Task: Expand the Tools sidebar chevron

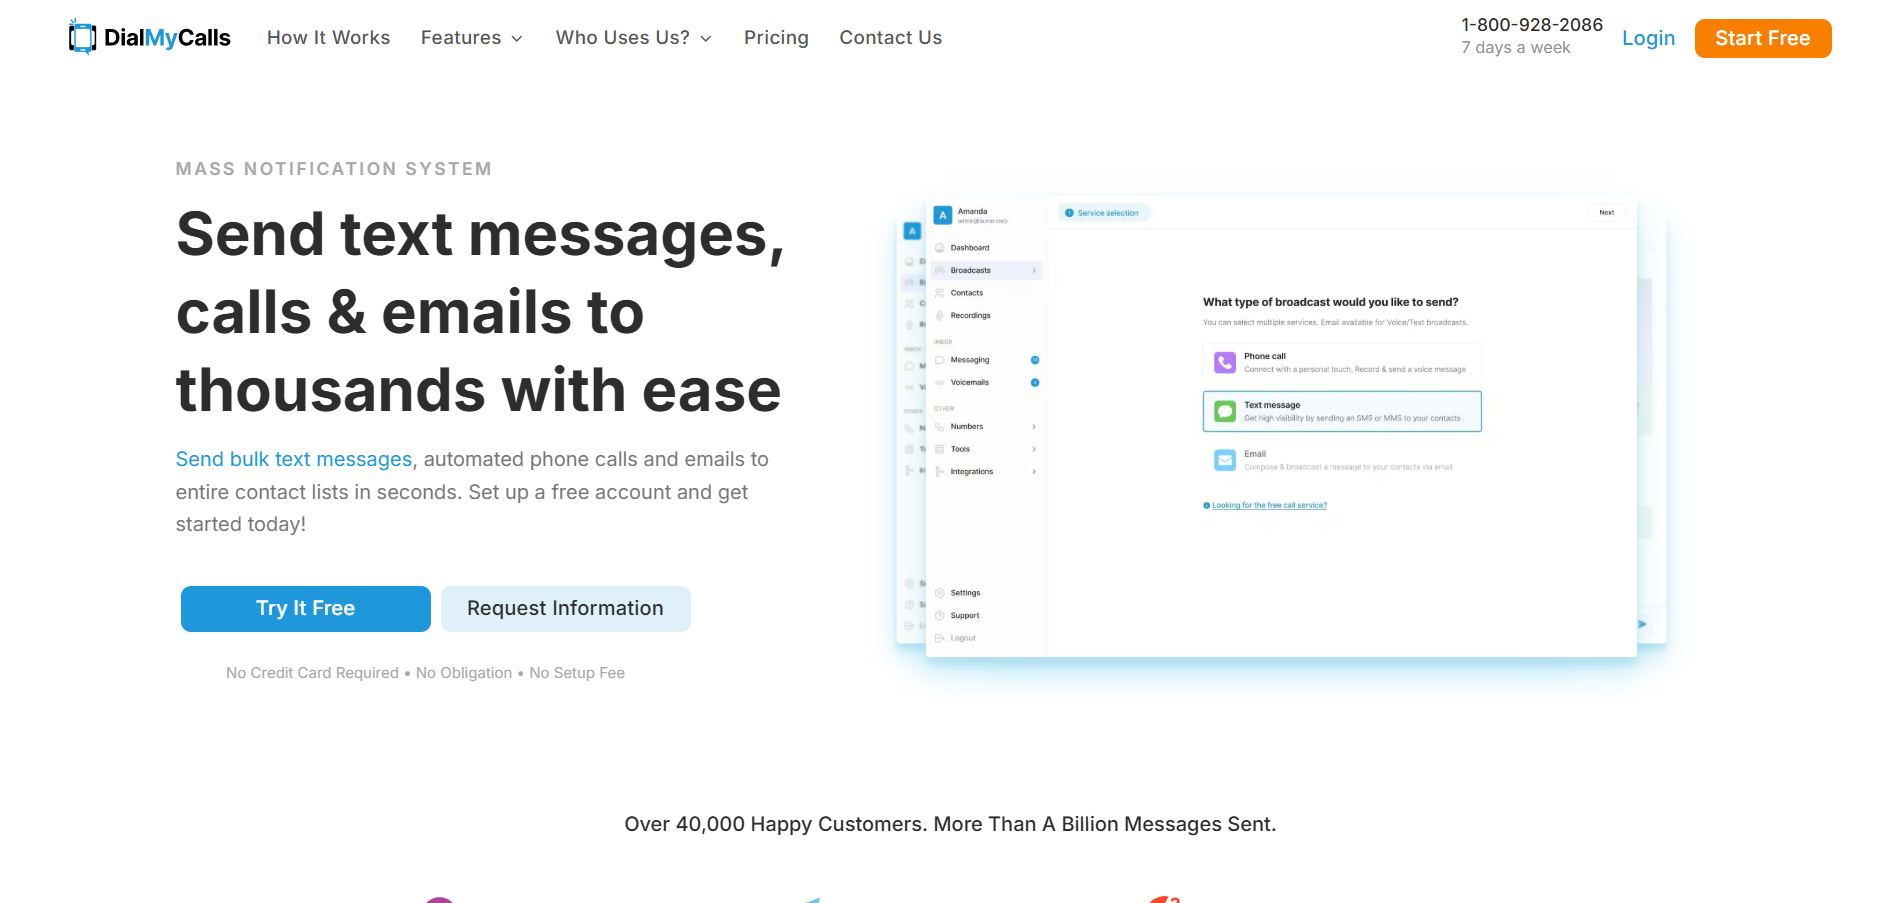Action: click(x=1034, y=449)
